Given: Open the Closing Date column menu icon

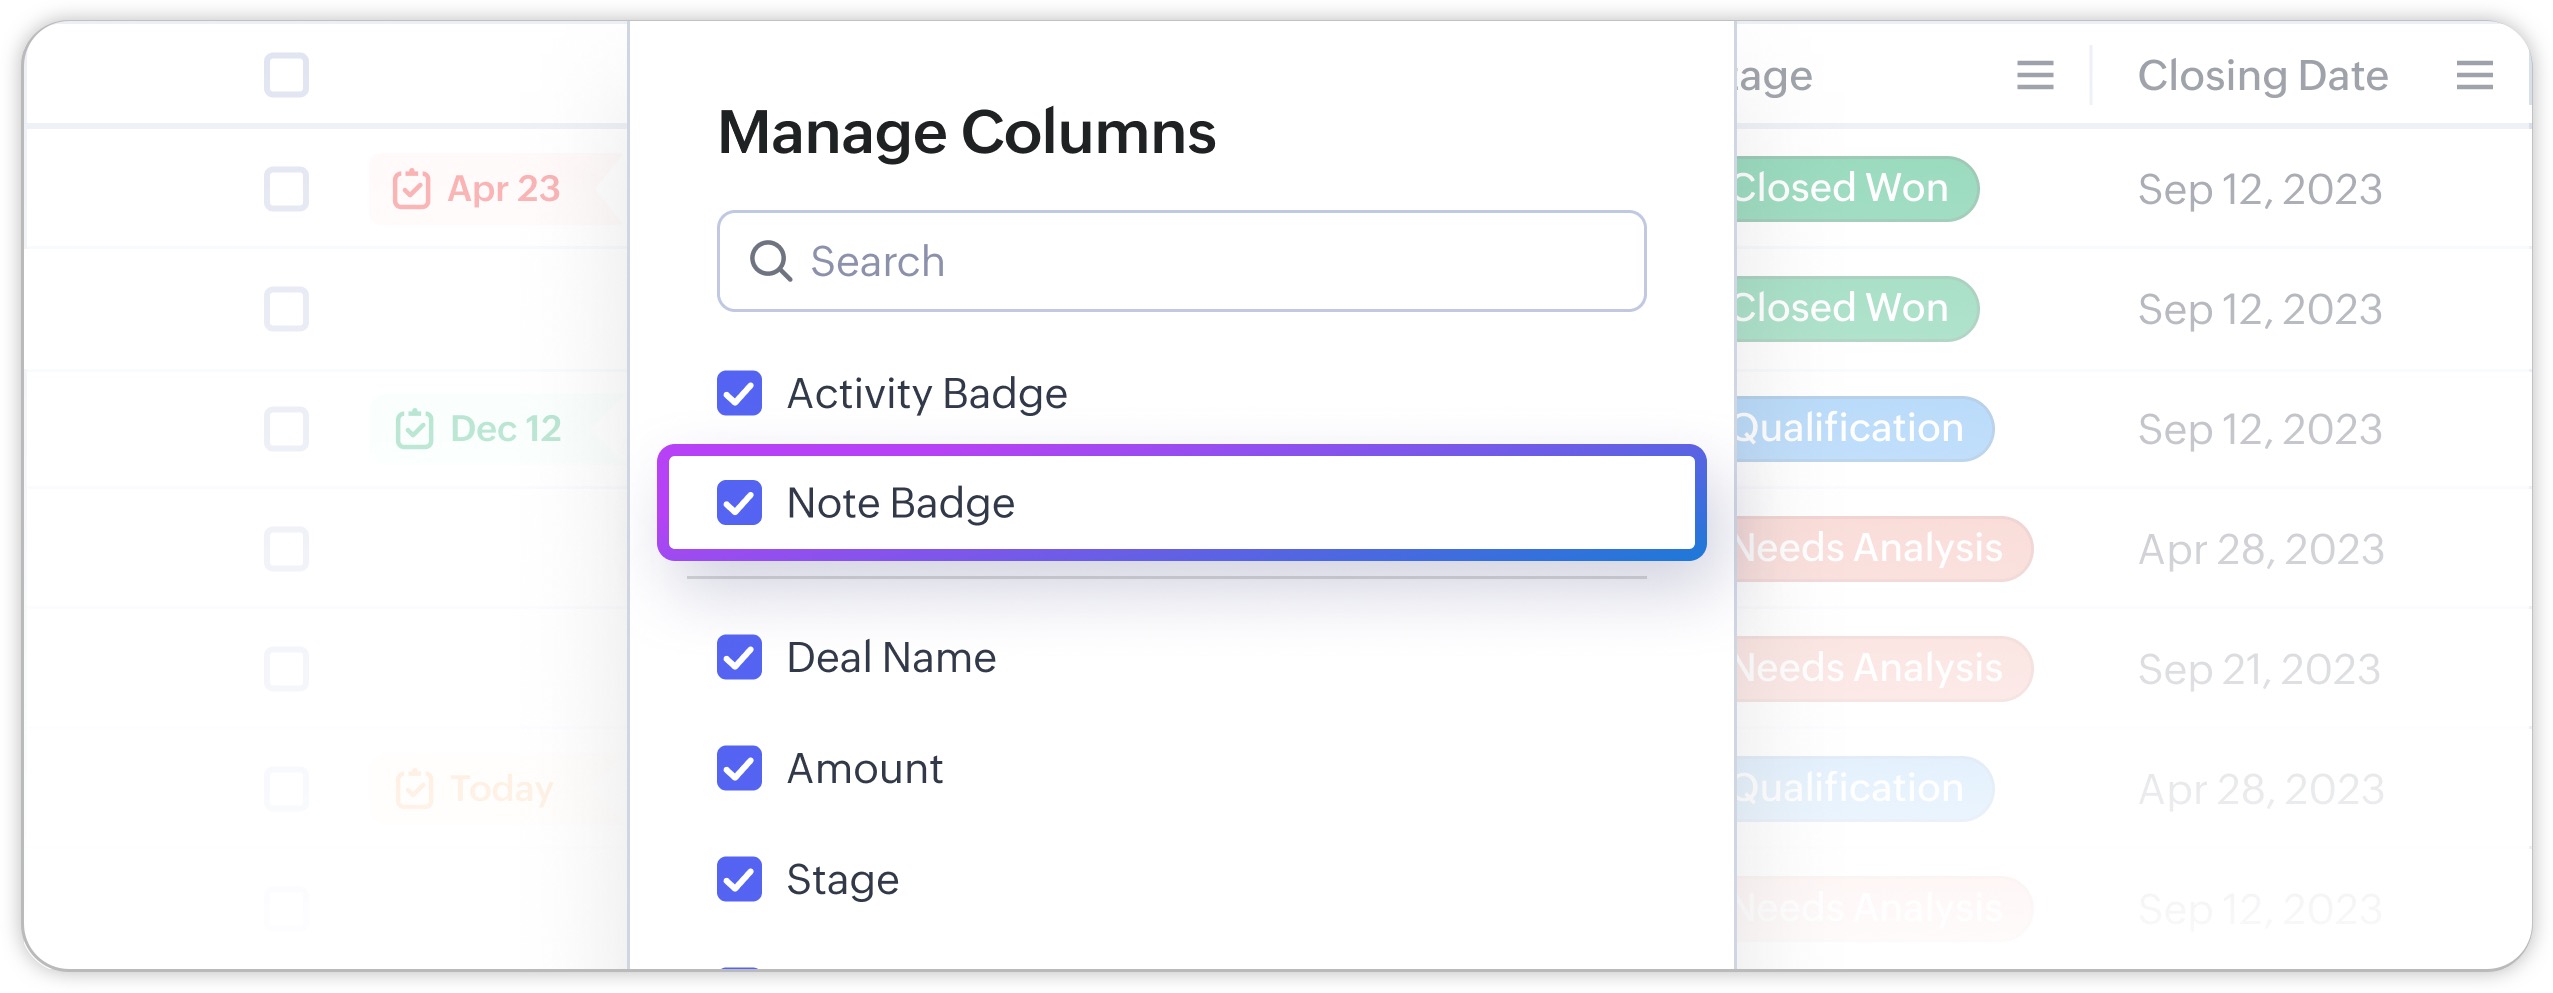Looking at the screenshot, I should click(2473, 76).
